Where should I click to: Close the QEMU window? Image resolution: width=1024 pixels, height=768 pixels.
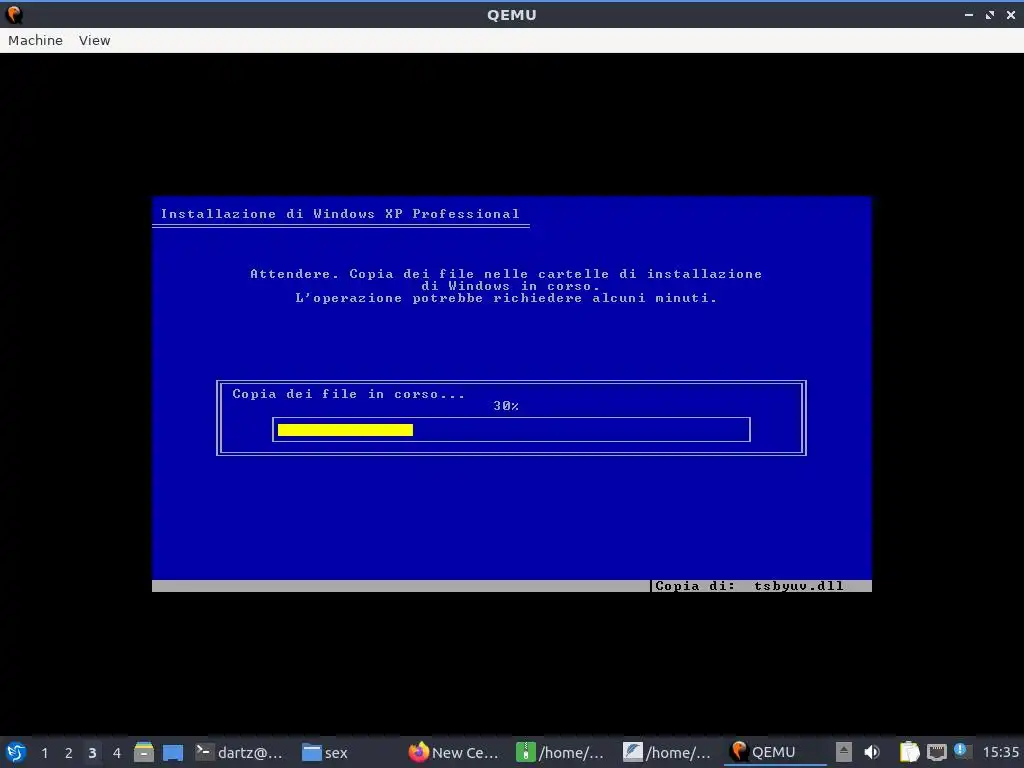coord(1011,14)
